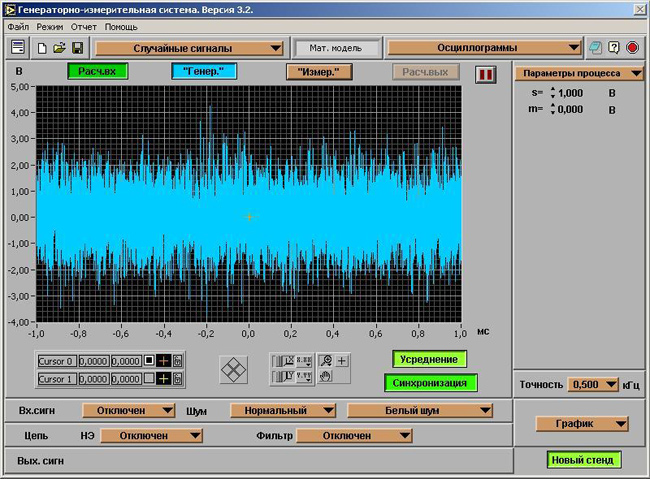Click the Cursor 1 crosshair style icon
Screen dimensions: 650x479
pos(164,379)
